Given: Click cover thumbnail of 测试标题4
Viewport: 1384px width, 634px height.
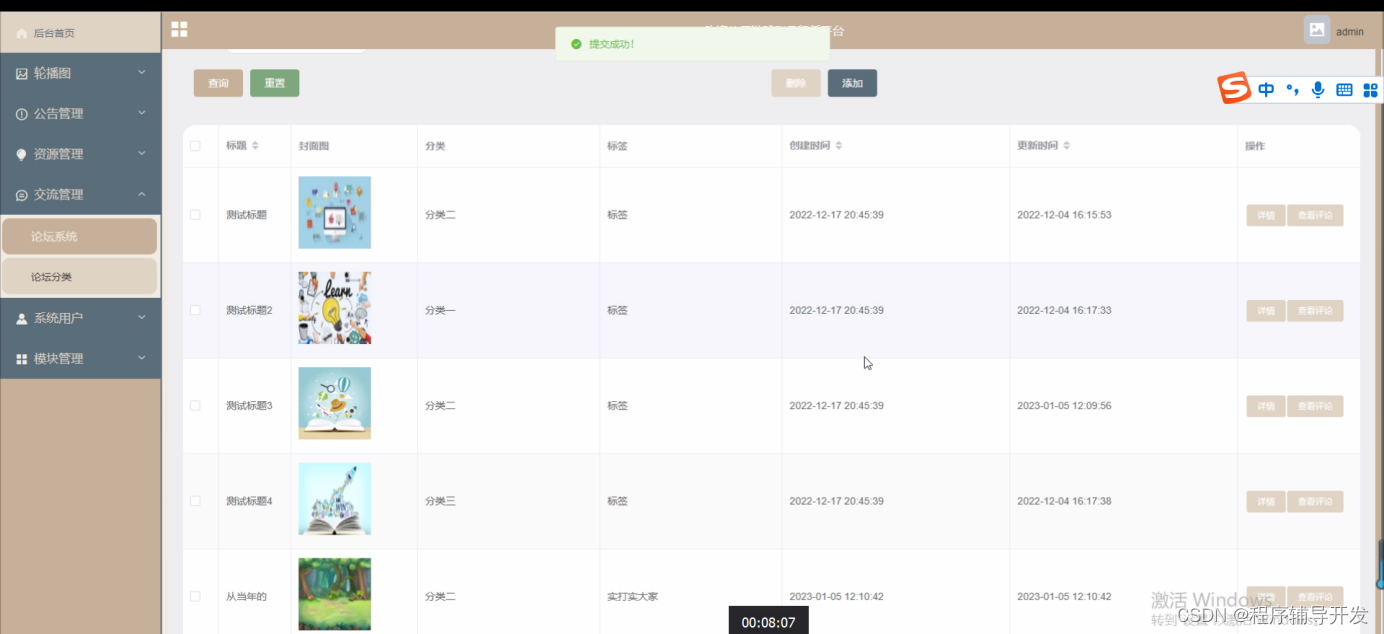Looking at the screenshot, I should pos(334,499).
